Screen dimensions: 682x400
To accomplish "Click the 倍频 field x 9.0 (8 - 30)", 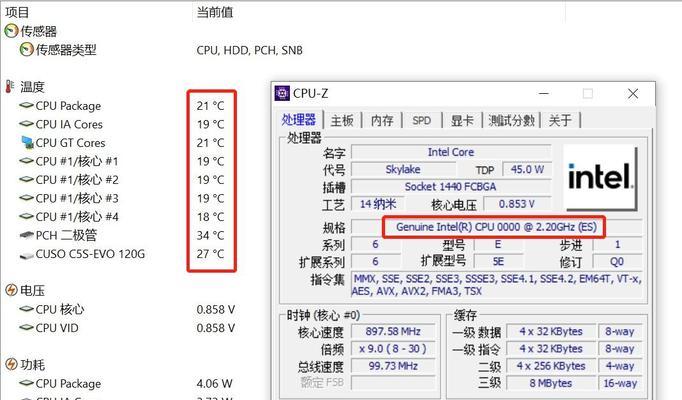I will [x=393, y=349].
